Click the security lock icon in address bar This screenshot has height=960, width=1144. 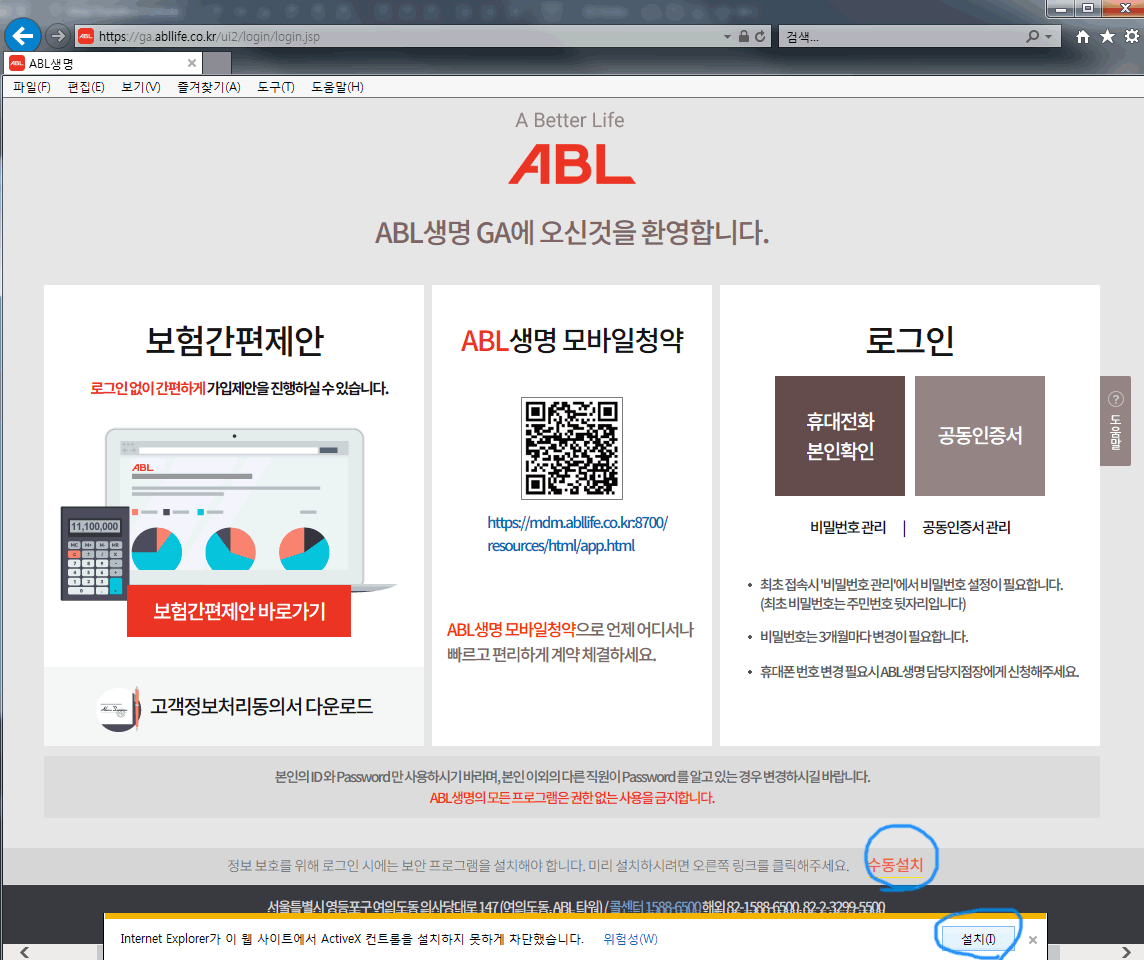coord(743,36)
